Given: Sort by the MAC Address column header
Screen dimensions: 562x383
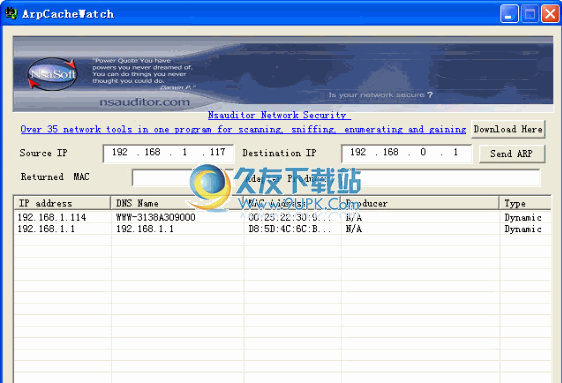Looking at the screenshot, I should point(292,203).
